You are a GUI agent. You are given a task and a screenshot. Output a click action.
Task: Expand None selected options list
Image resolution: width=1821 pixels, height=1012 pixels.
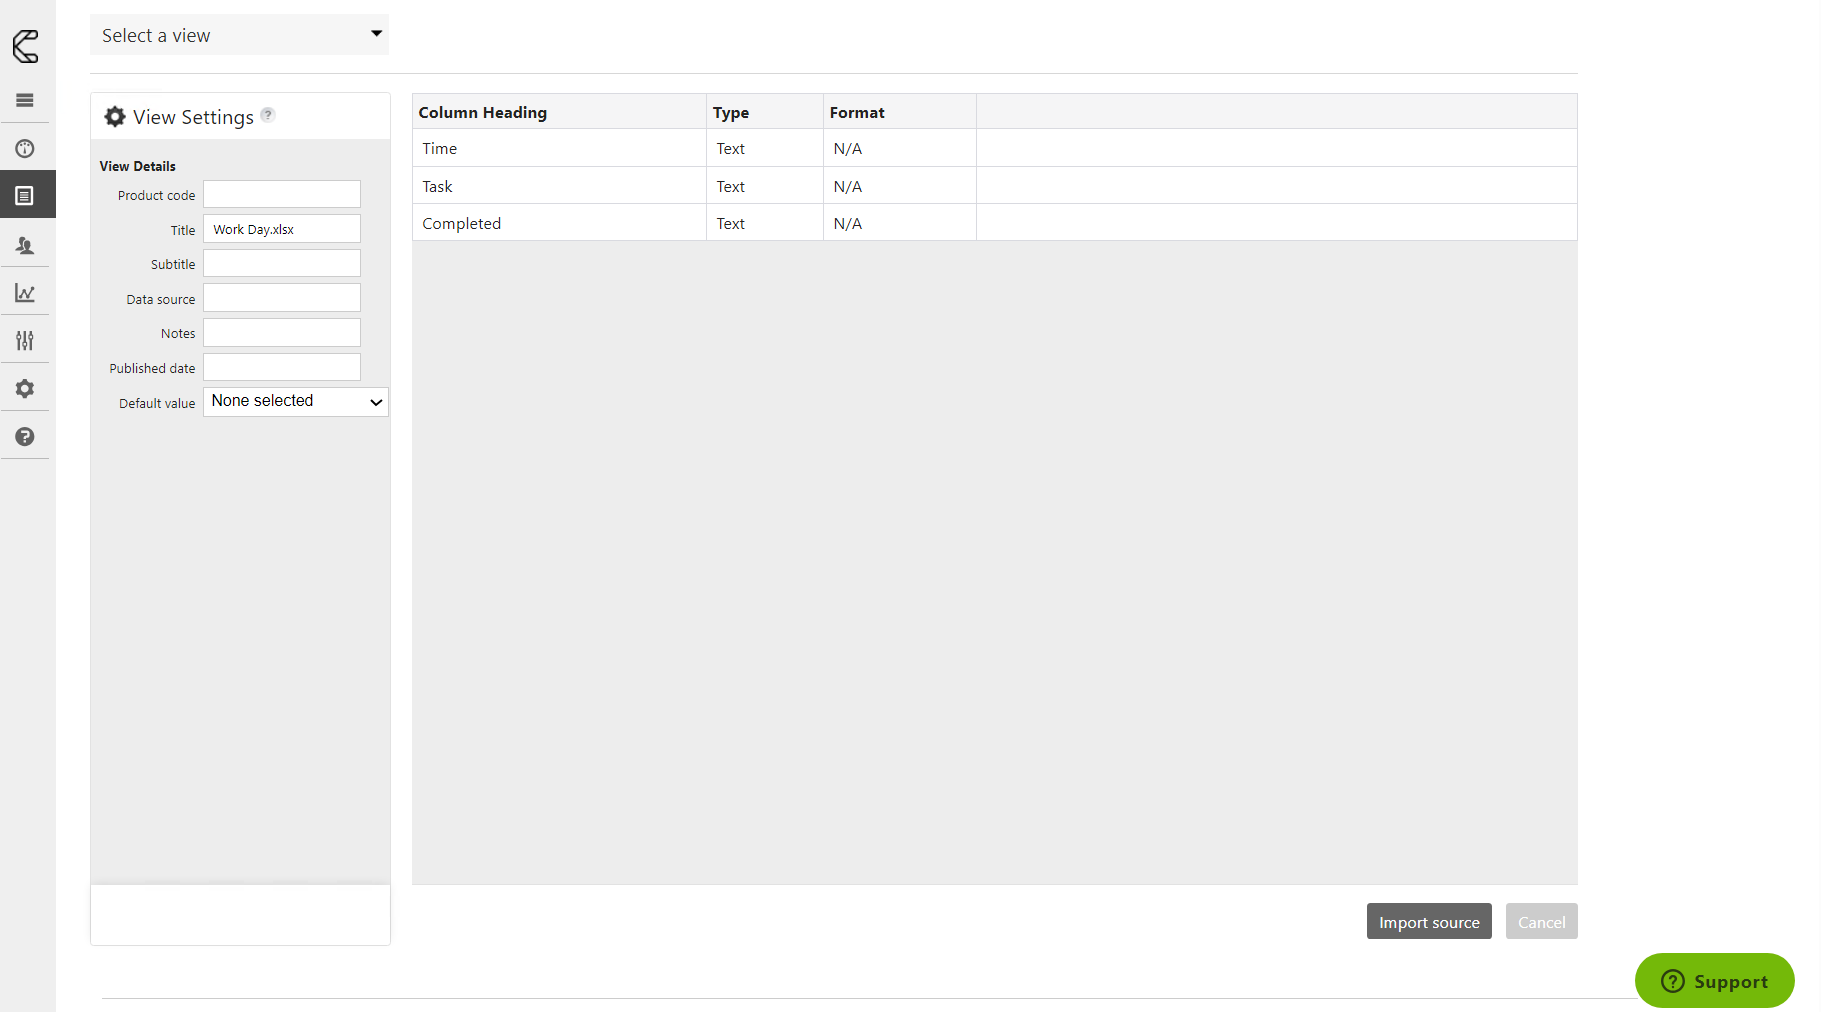pos(294,401)
